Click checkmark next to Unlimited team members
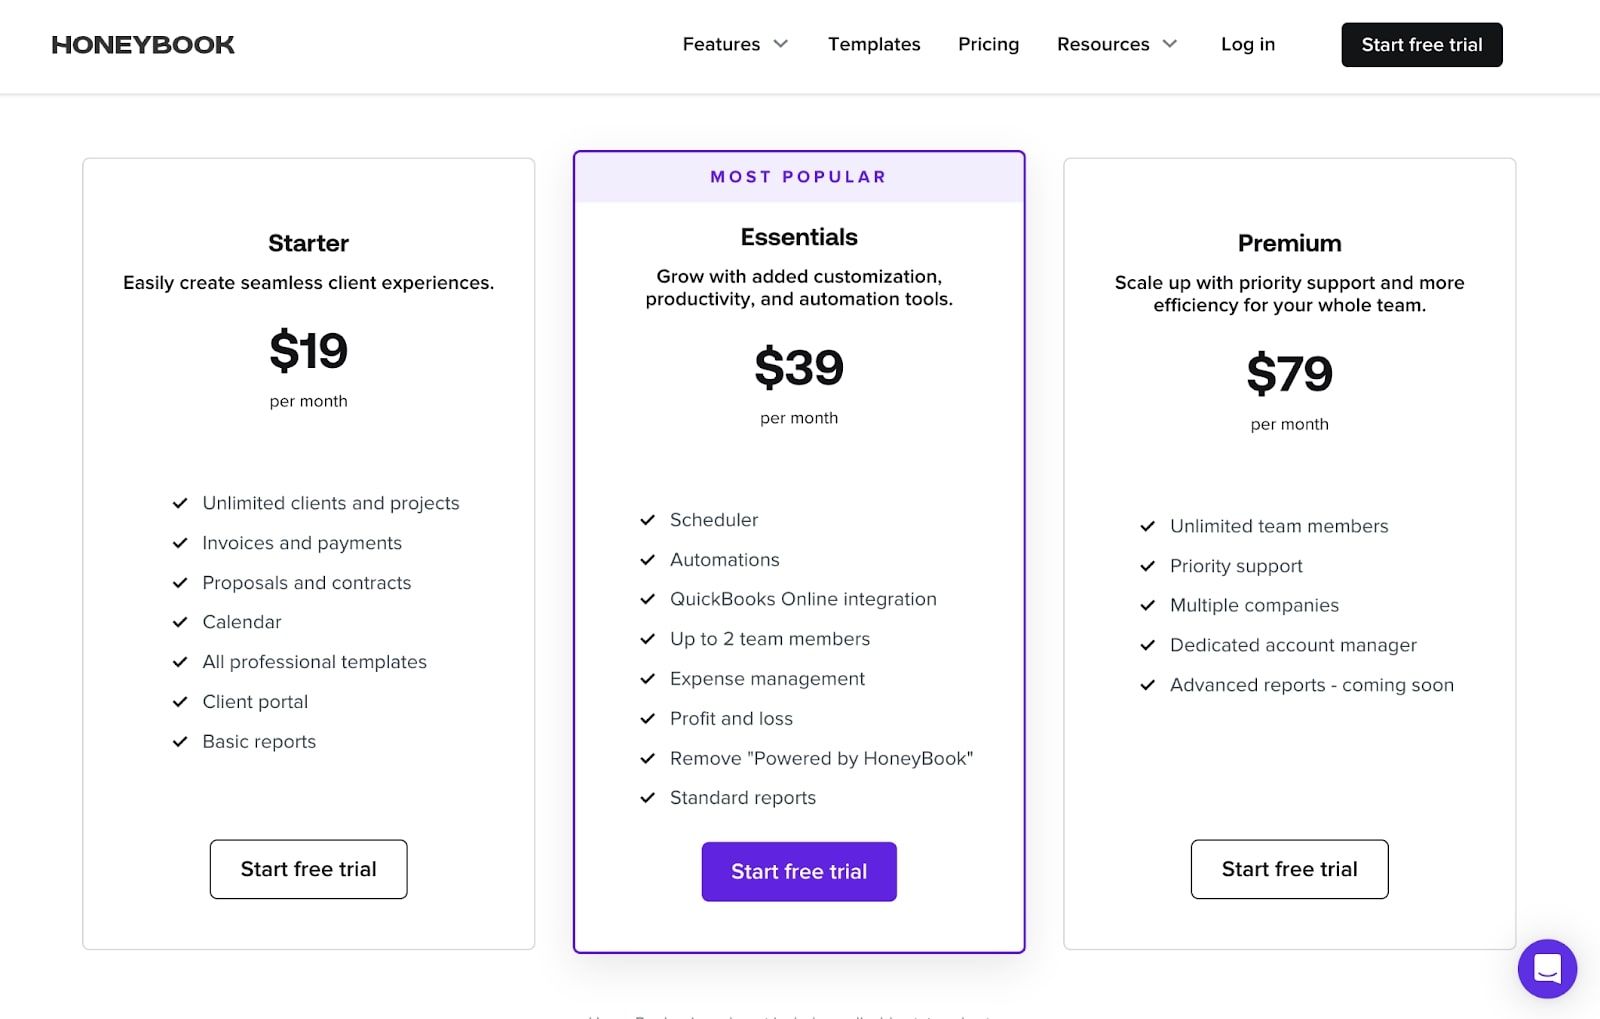The image size is (1600, 1019). (1148, 526)
